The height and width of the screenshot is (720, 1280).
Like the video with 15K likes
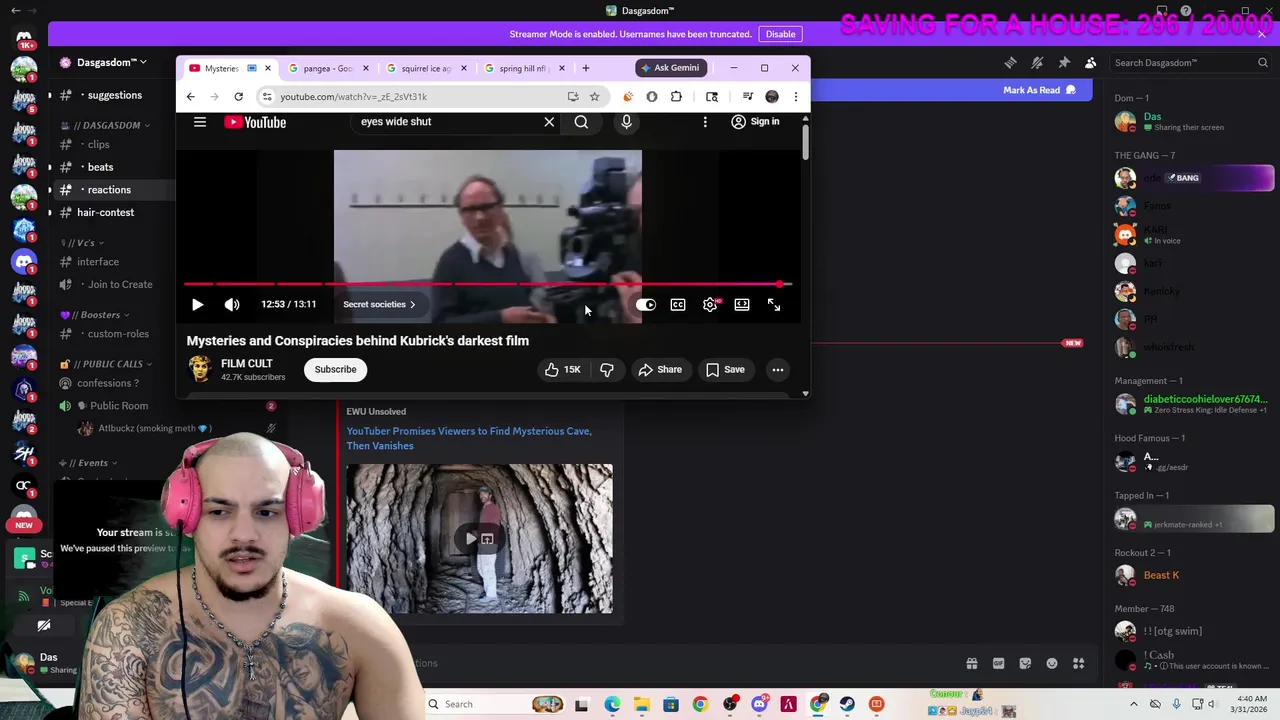pos(562,370)
